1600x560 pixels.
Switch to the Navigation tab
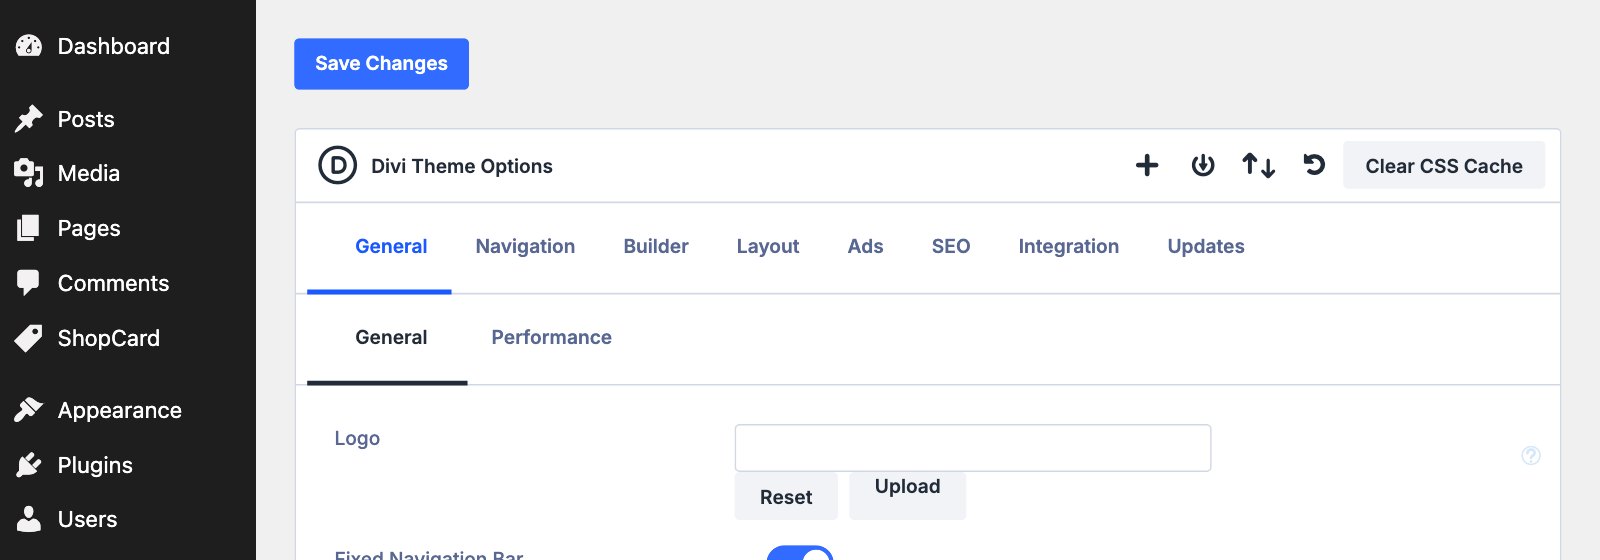[x=525, y=246]
